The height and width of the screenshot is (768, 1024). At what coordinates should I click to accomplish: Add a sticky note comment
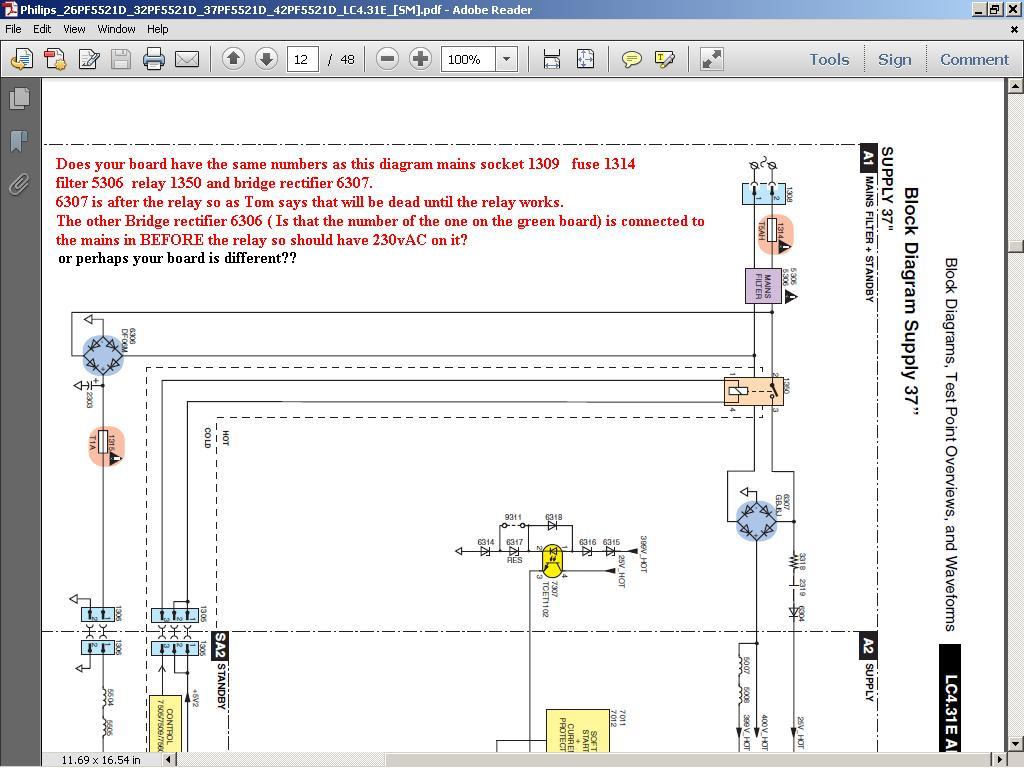(x=631, y=59)
